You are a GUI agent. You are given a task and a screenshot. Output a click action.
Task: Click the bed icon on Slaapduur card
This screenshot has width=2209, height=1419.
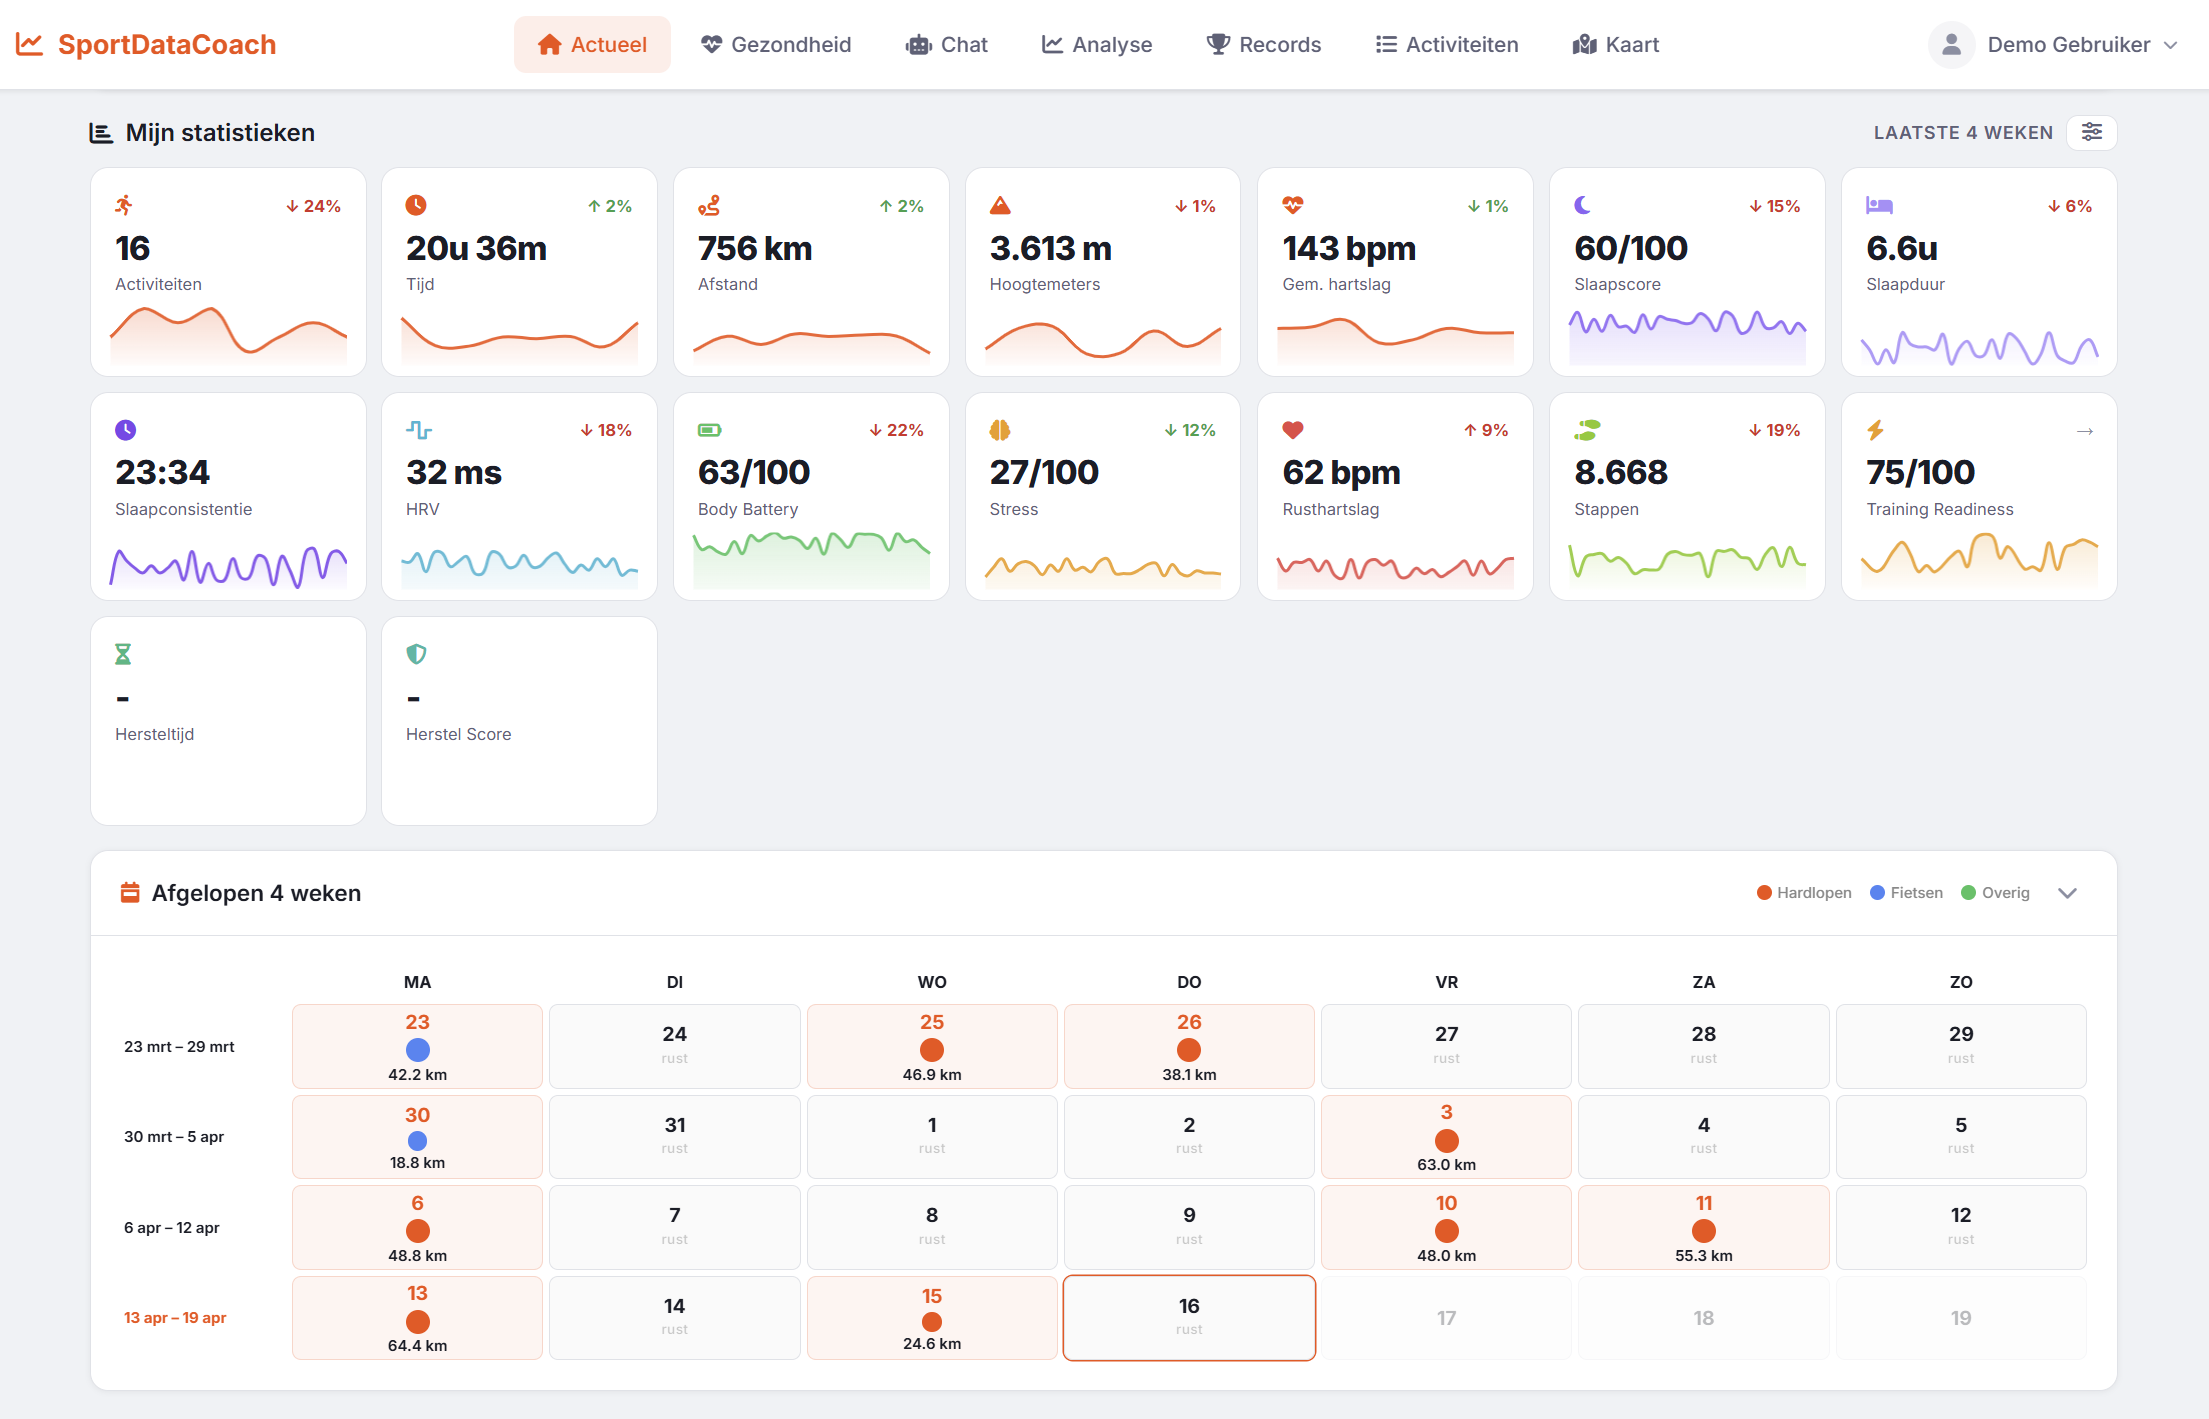coord(1879,205)
